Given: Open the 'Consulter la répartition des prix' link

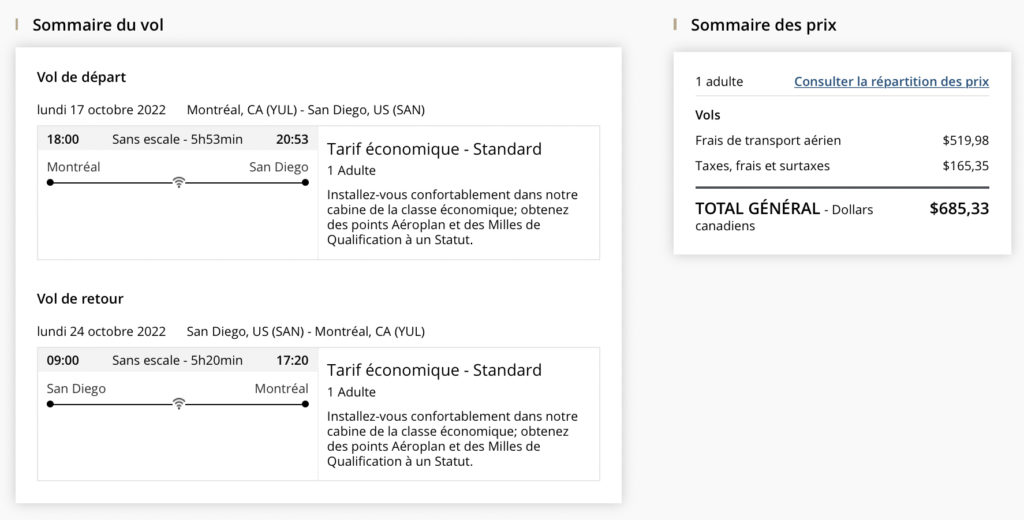Looking at the screenshot, I should coord(891,82).
